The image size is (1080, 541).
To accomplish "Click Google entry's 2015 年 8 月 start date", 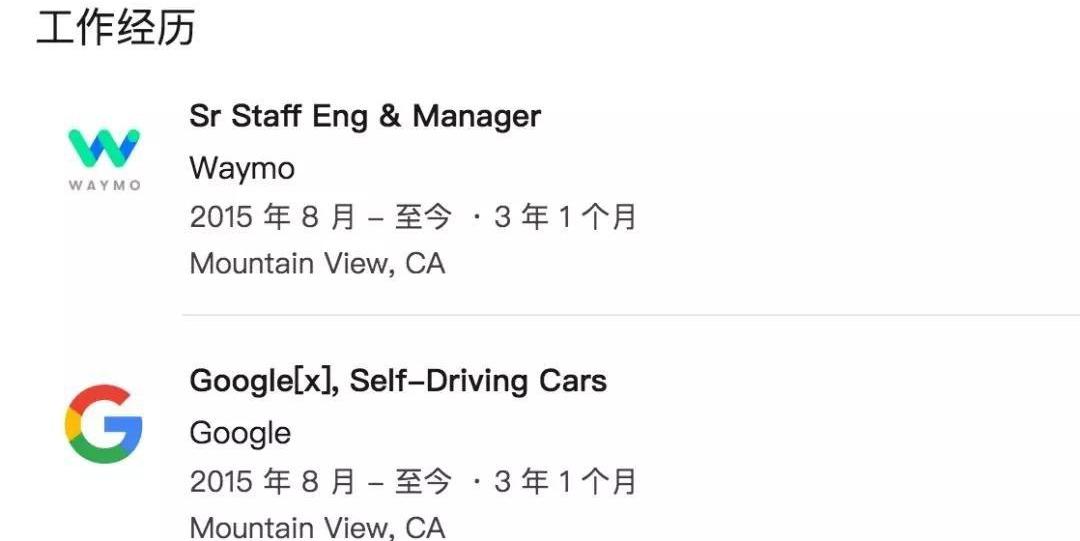I will [x=273, y=481].
